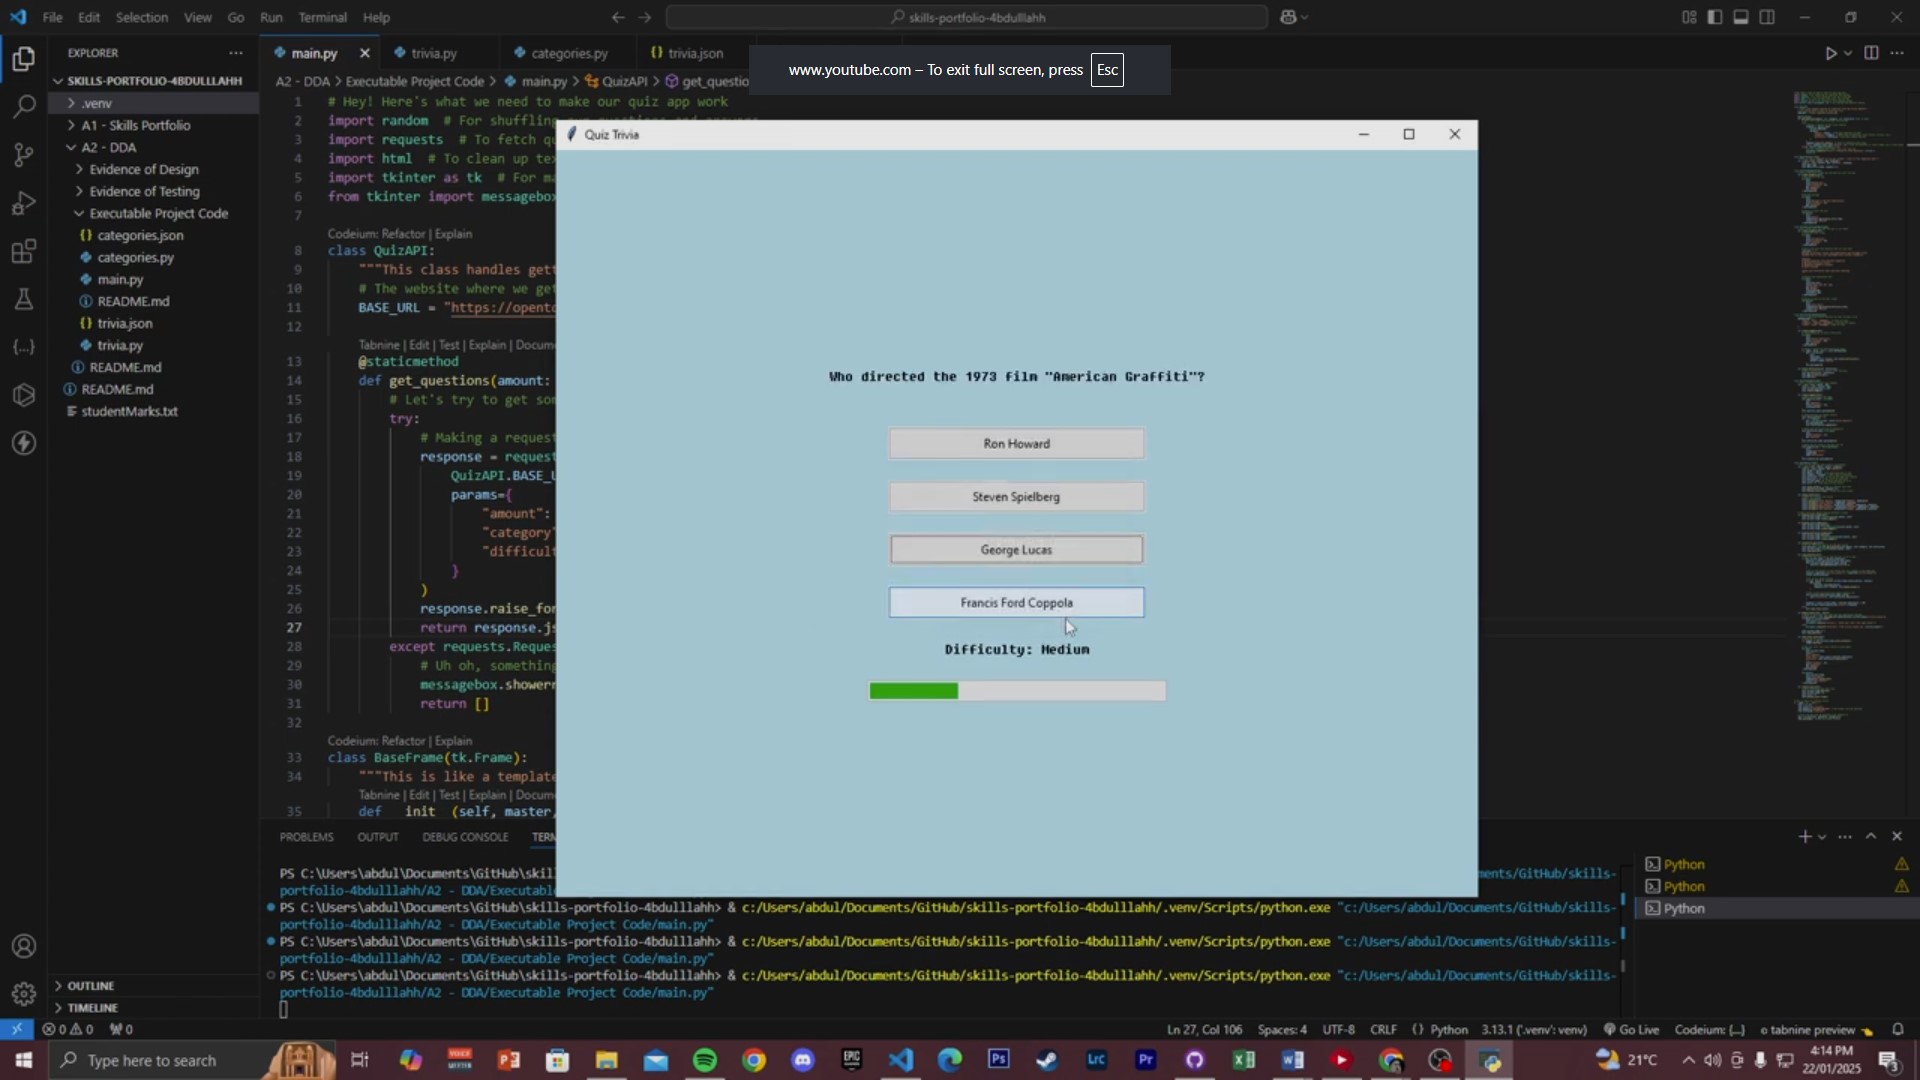1920x1080 pixels.
Task: Open Photoshop from the taskbar
Action: pos(999,1060)
